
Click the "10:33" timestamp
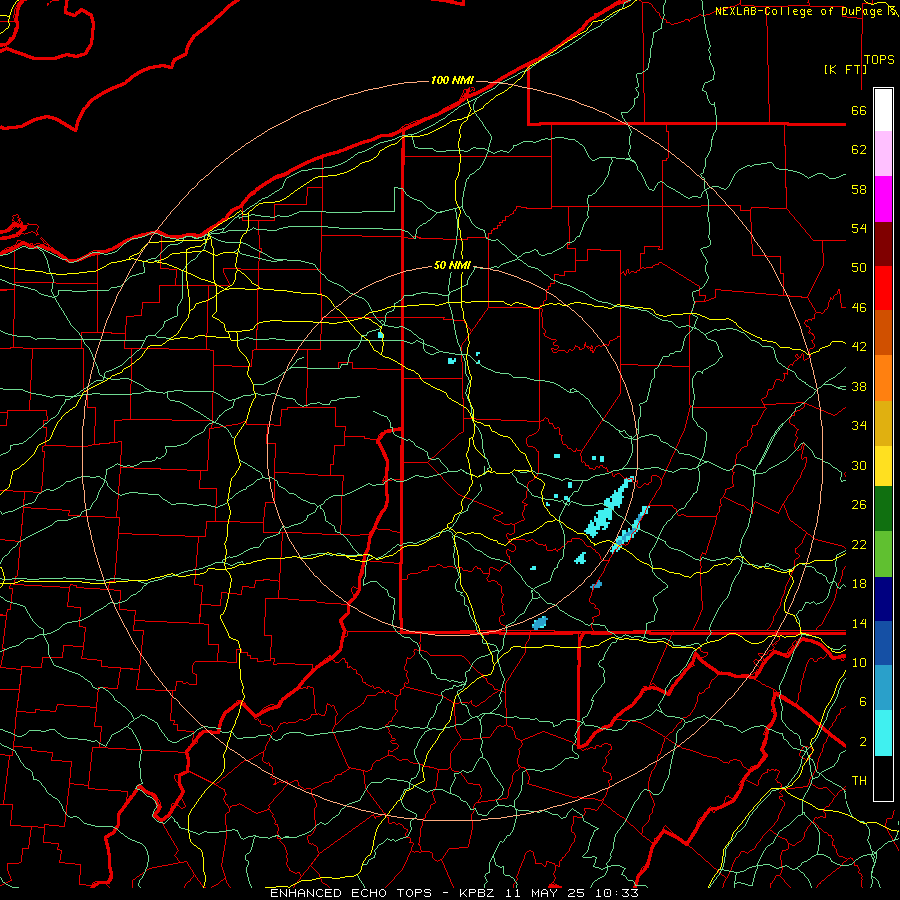[x=617, y=893]
